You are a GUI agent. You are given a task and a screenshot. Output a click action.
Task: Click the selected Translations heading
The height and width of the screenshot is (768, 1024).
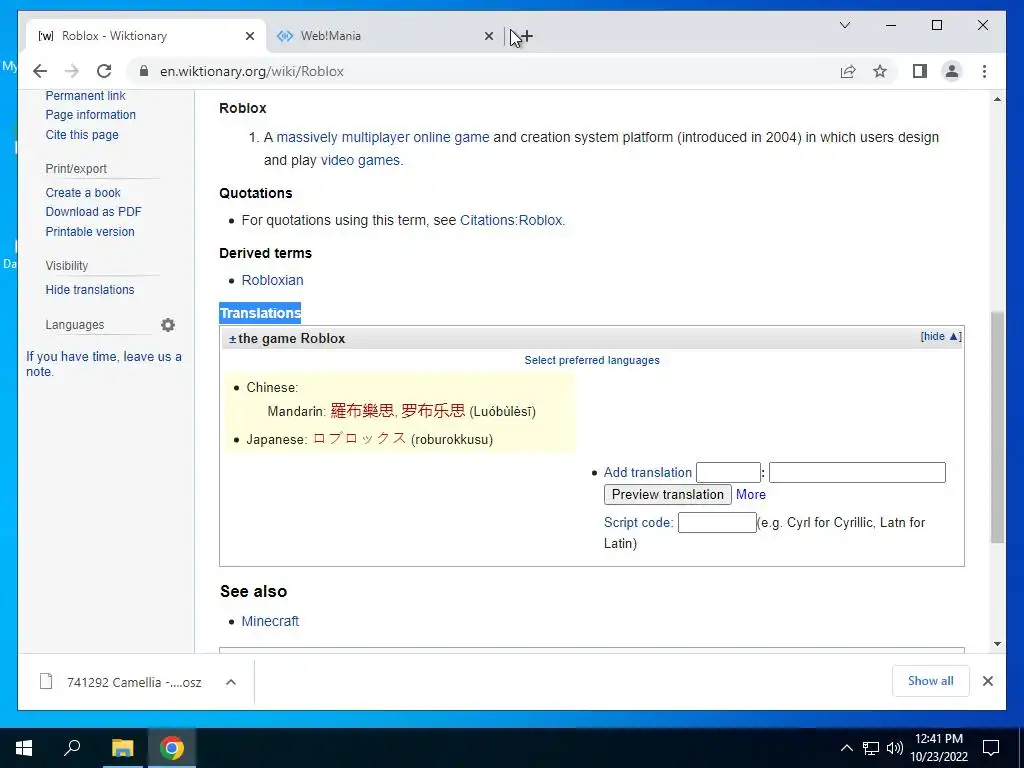coord(260,313)
